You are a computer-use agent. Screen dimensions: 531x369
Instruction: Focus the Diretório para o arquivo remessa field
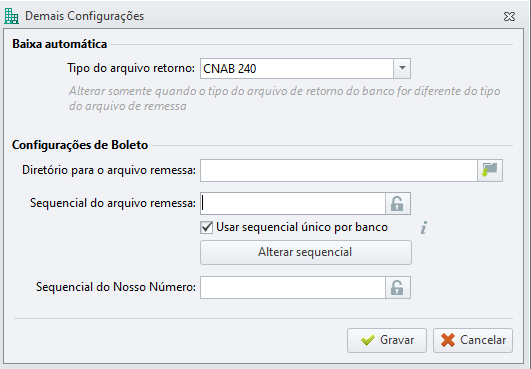pyautogui.click(x=339, y=170)
